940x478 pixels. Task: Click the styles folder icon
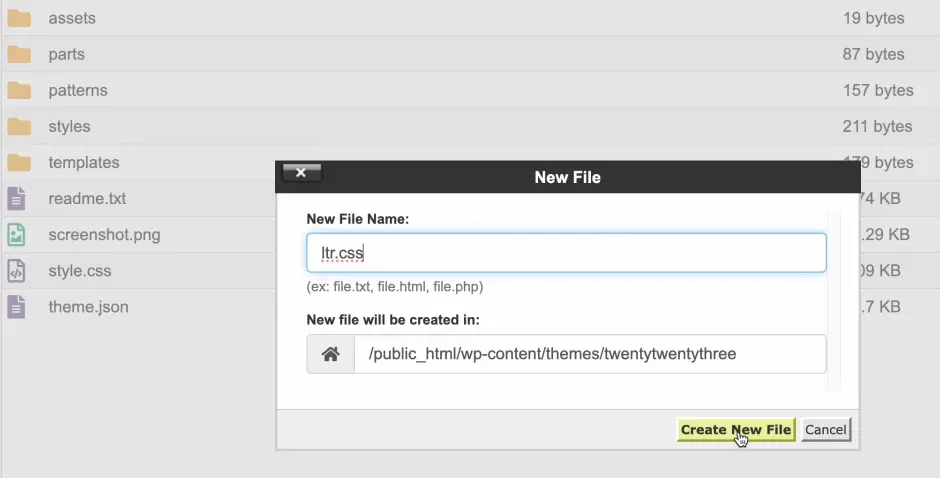[19, 126]
